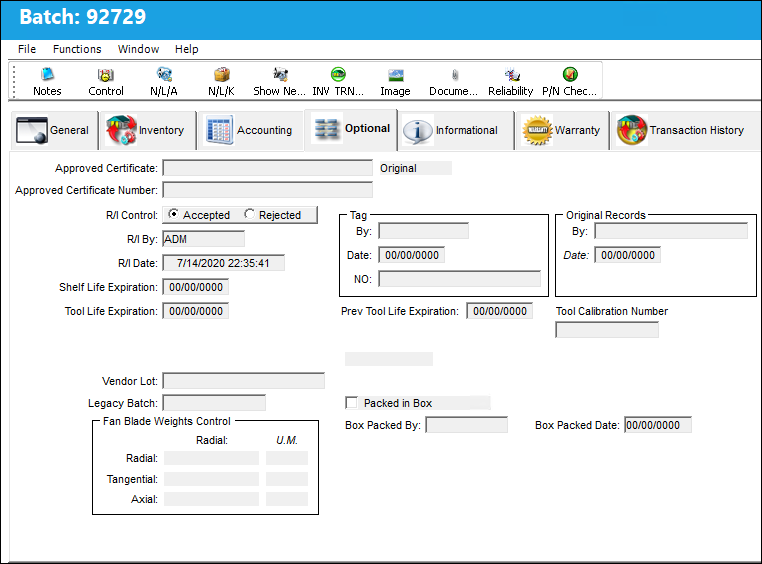762x564 pixels.
Task: Open the Functions menu
Action: pyautogui.click(x=77, y=49)
